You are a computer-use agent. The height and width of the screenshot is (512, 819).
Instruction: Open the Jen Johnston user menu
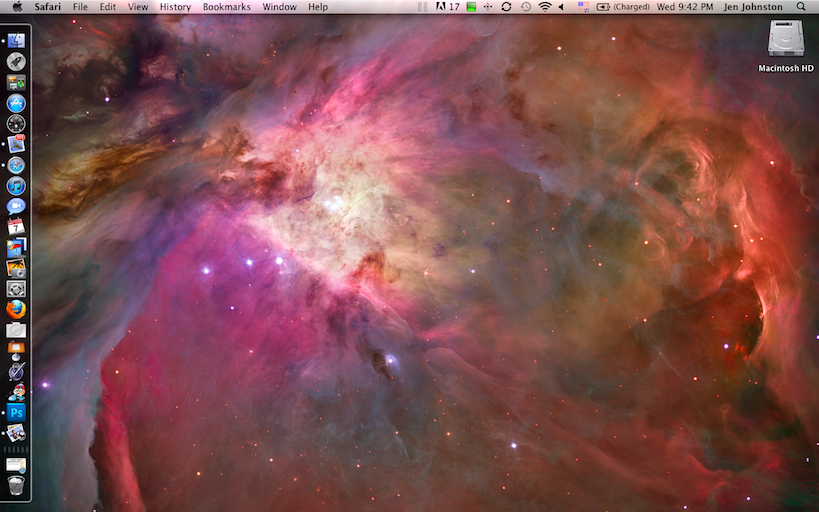point(755,7)
